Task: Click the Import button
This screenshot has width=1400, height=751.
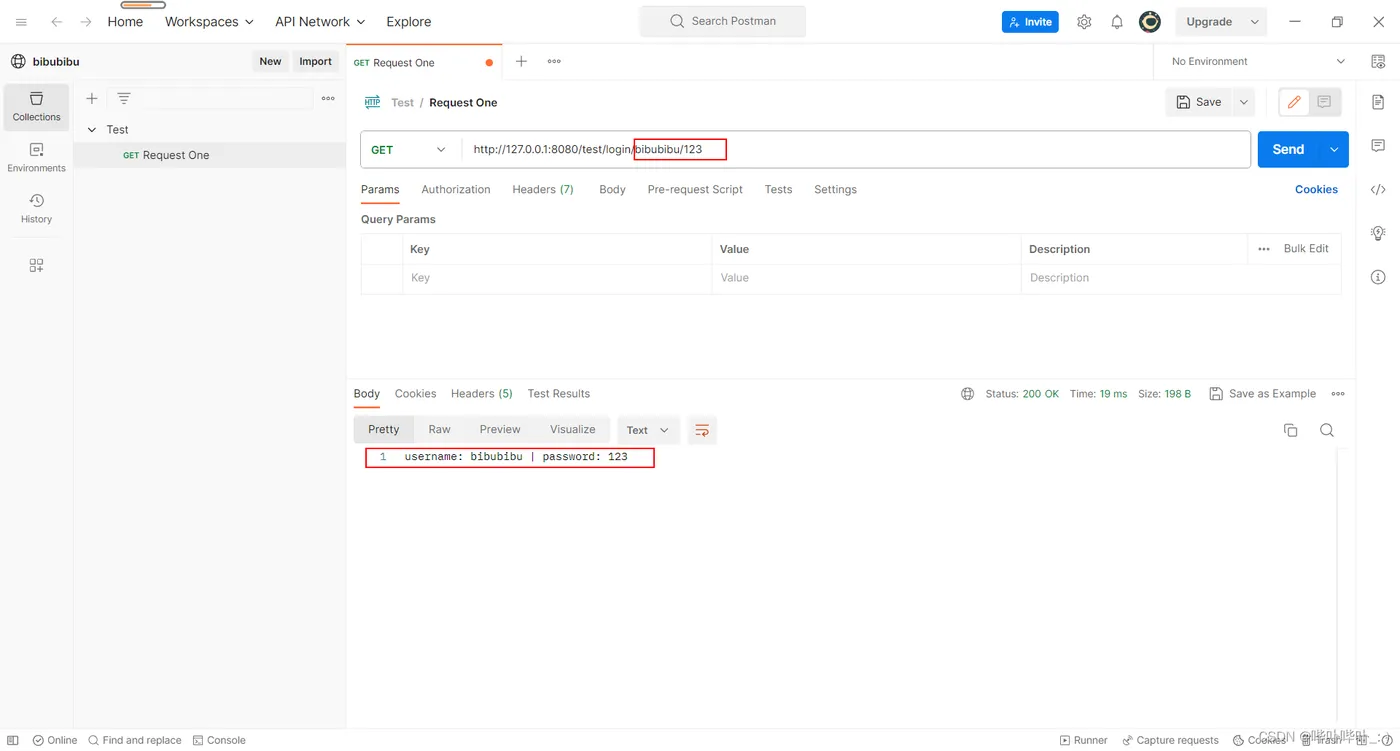Action: point(316,62)
